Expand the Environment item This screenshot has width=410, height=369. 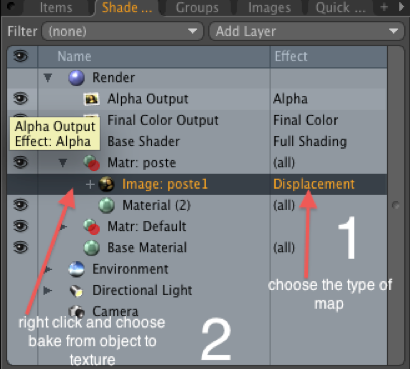(x=48, y=269)
